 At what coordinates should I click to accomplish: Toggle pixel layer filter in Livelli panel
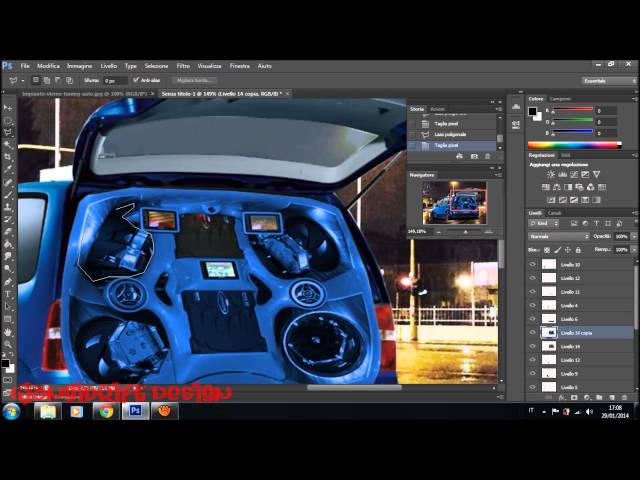[574, 223]
